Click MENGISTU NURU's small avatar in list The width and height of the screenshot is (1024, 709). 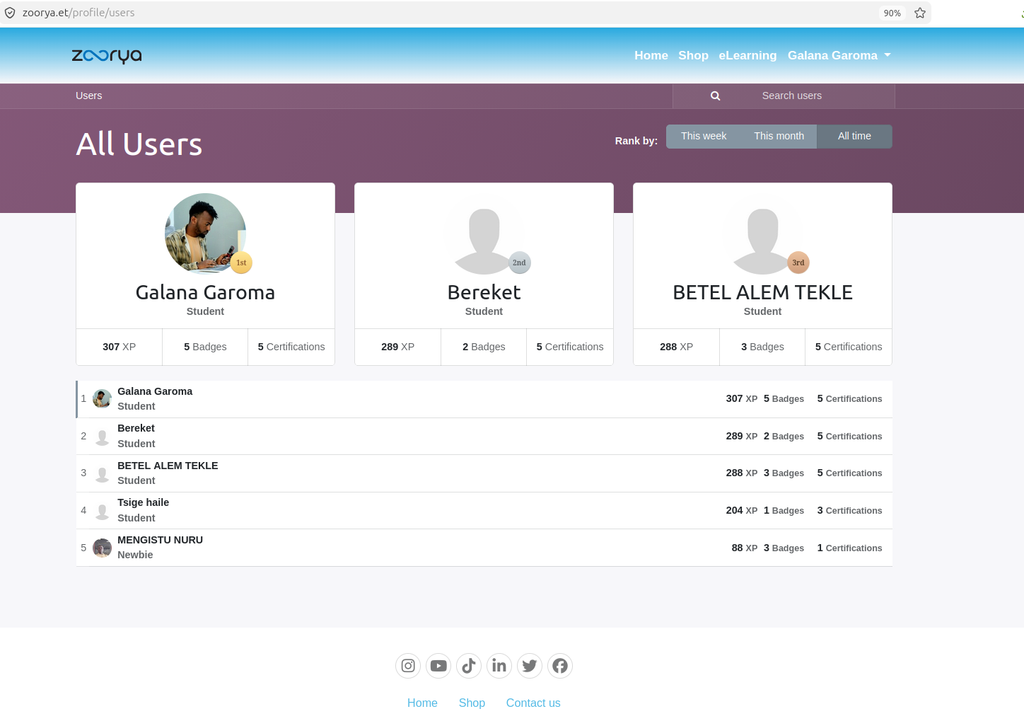pos(102,548)
